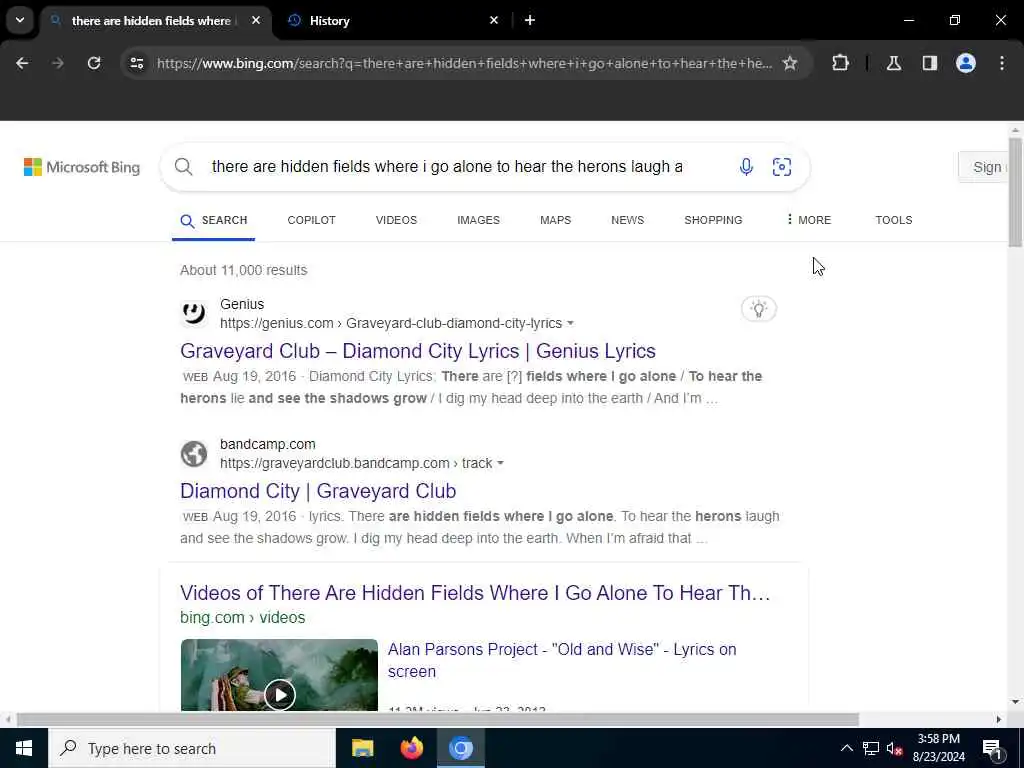
Task: Follow the bing.com › videos link
Action: (243, 617)
